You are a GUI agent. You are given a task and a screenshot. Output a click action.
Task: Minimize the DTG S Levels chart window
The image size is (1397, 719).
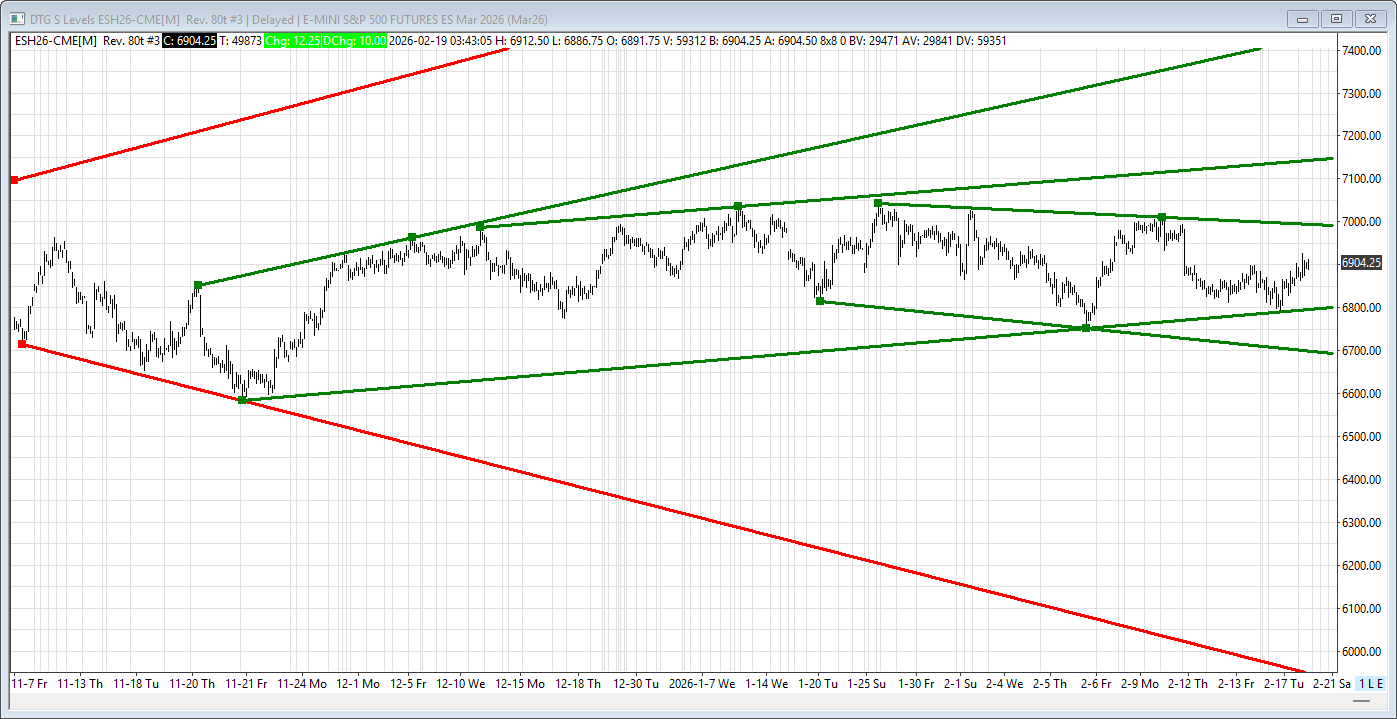point(1302,18)
